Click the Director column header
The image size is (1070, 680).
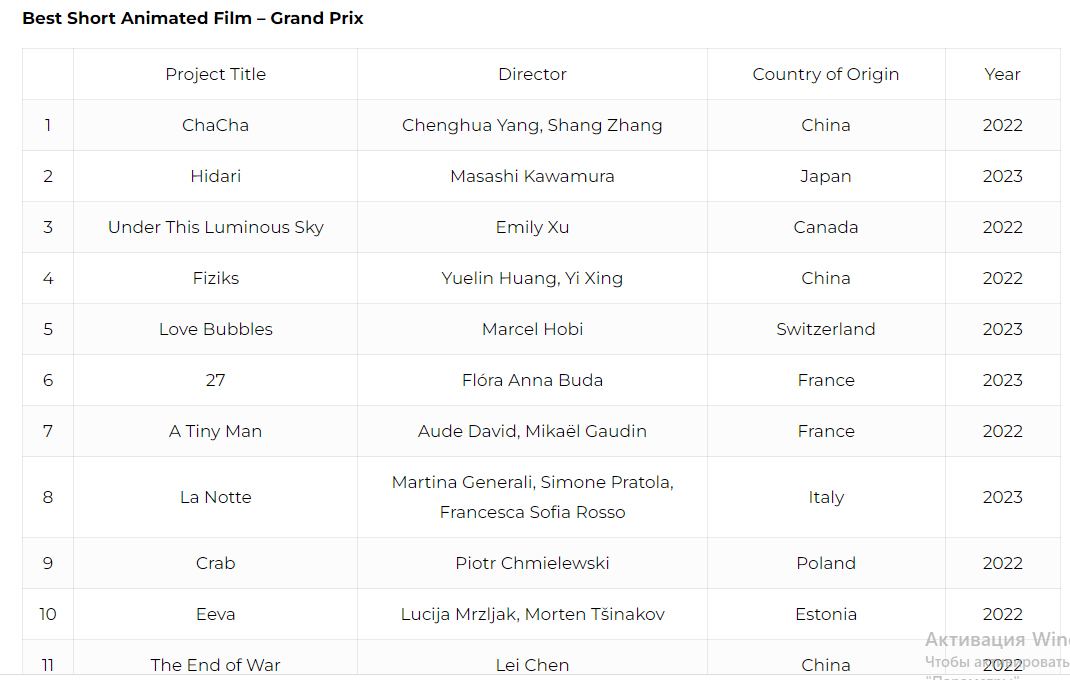tap(532, 74)
